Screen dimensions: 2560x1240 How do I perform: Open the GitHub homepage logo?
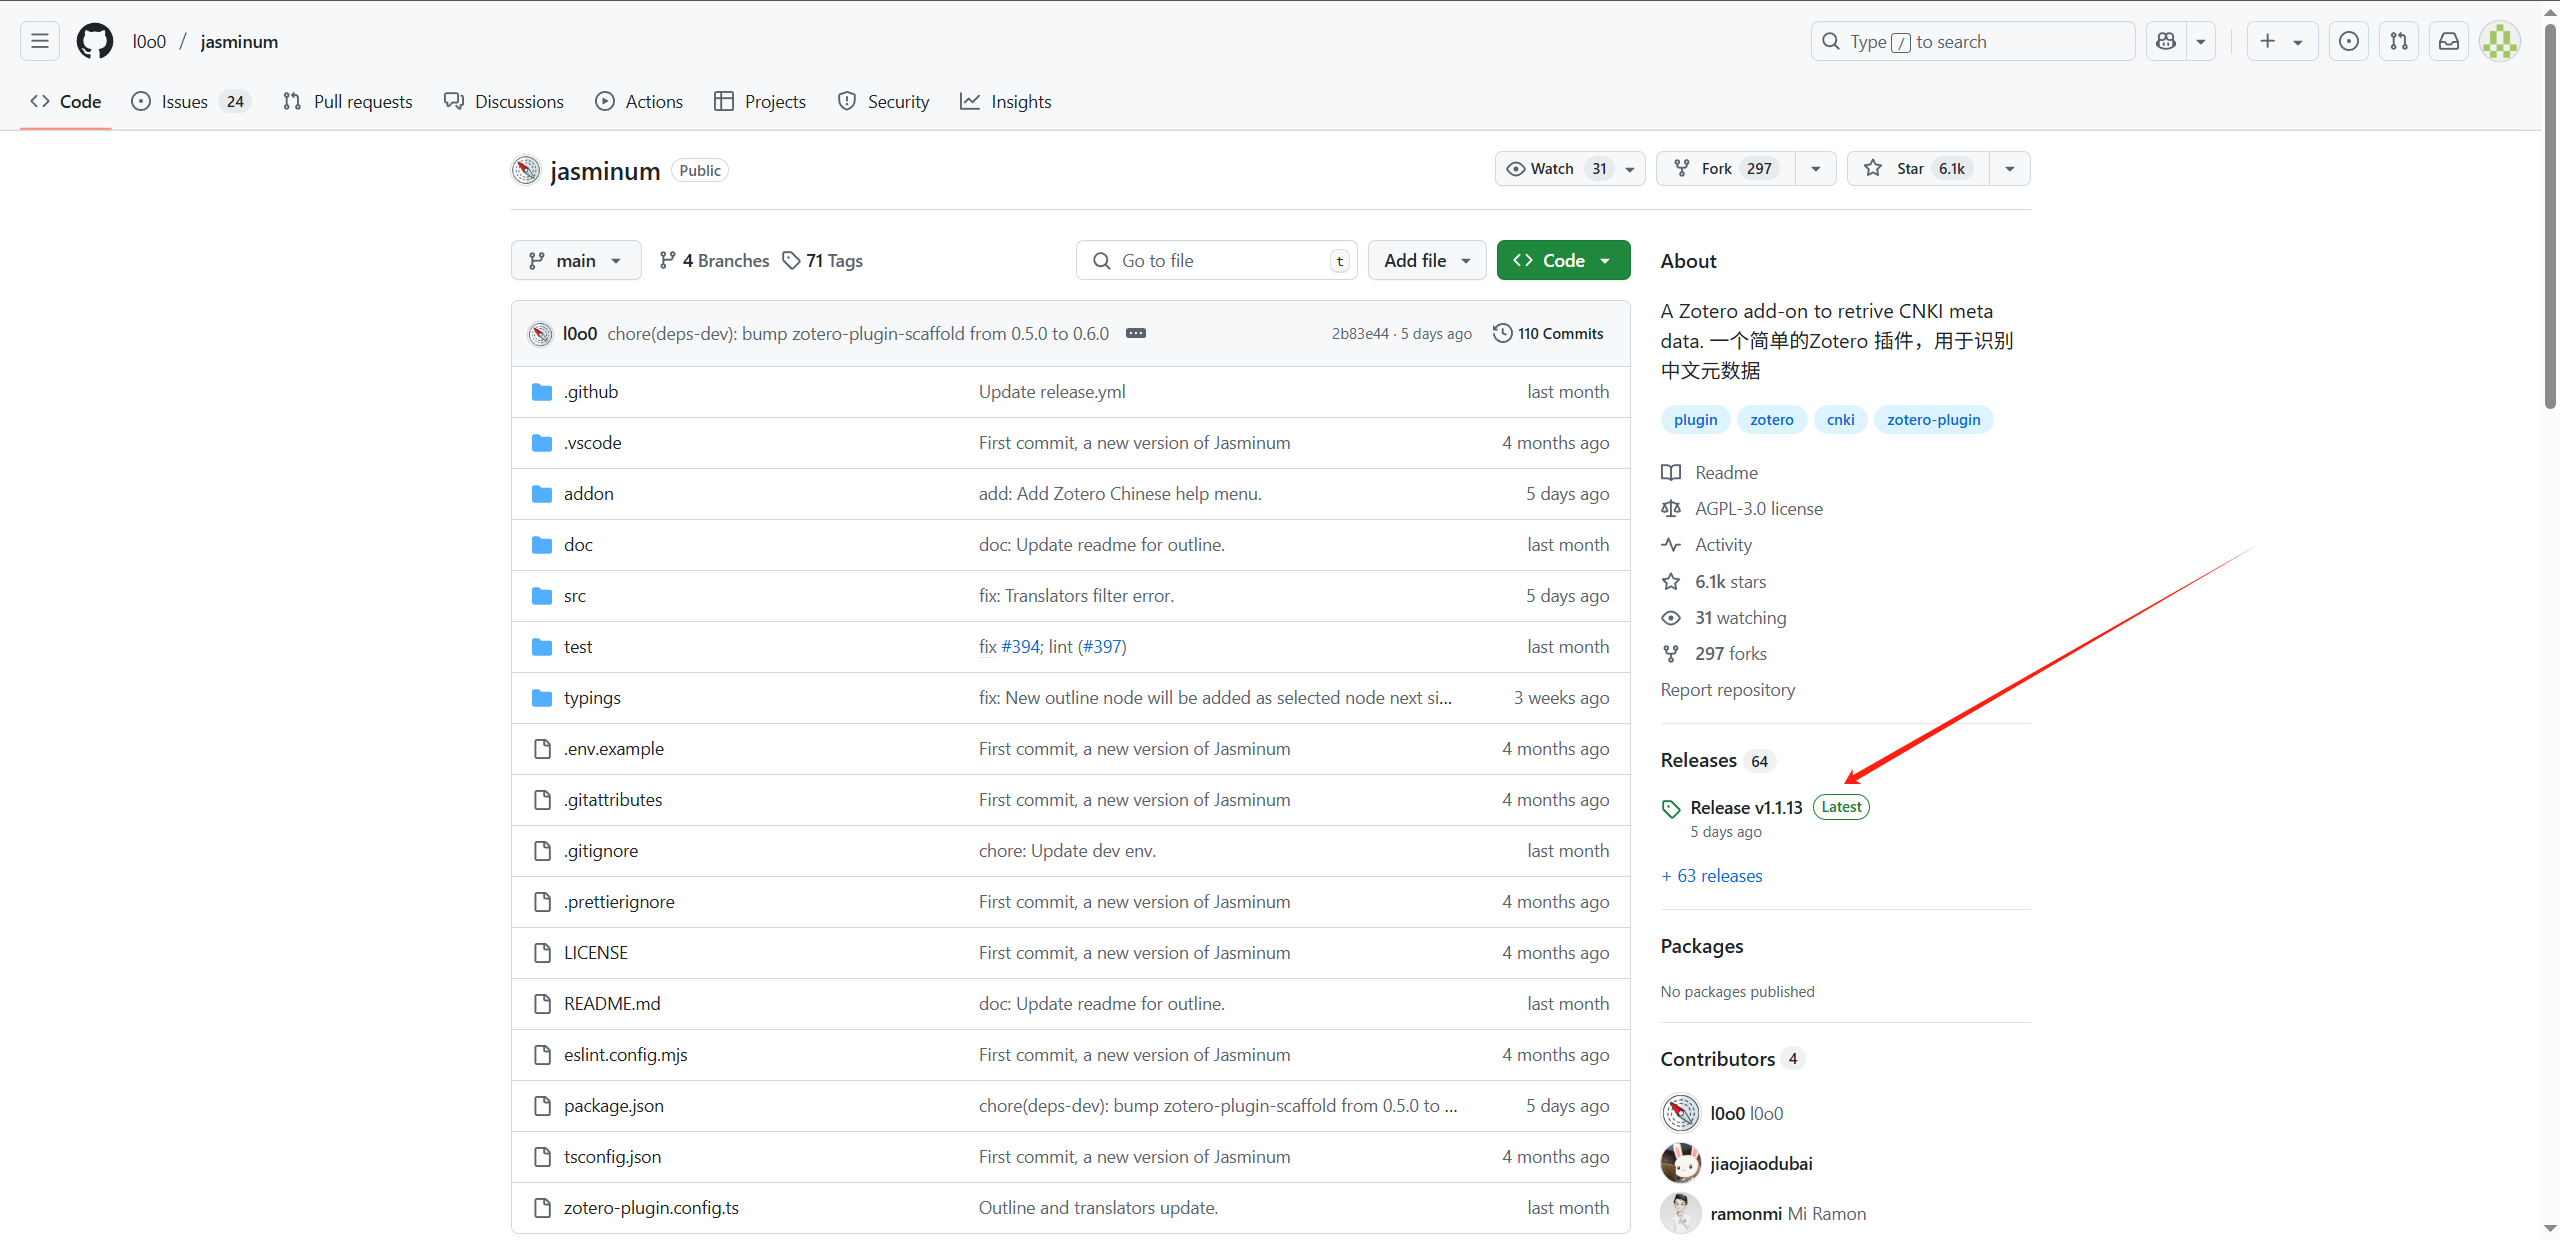pos(95,41)
